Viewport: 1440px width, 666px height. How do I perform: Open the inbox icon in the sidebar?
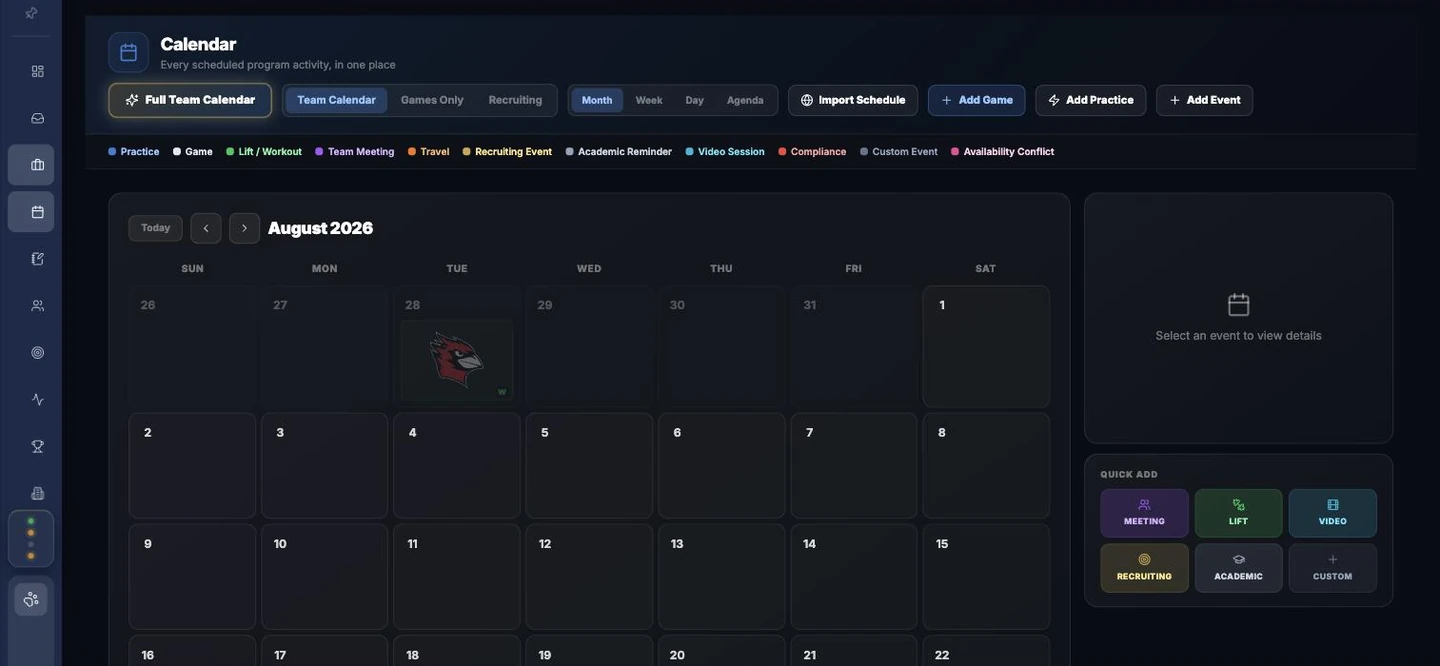point(38,118)
